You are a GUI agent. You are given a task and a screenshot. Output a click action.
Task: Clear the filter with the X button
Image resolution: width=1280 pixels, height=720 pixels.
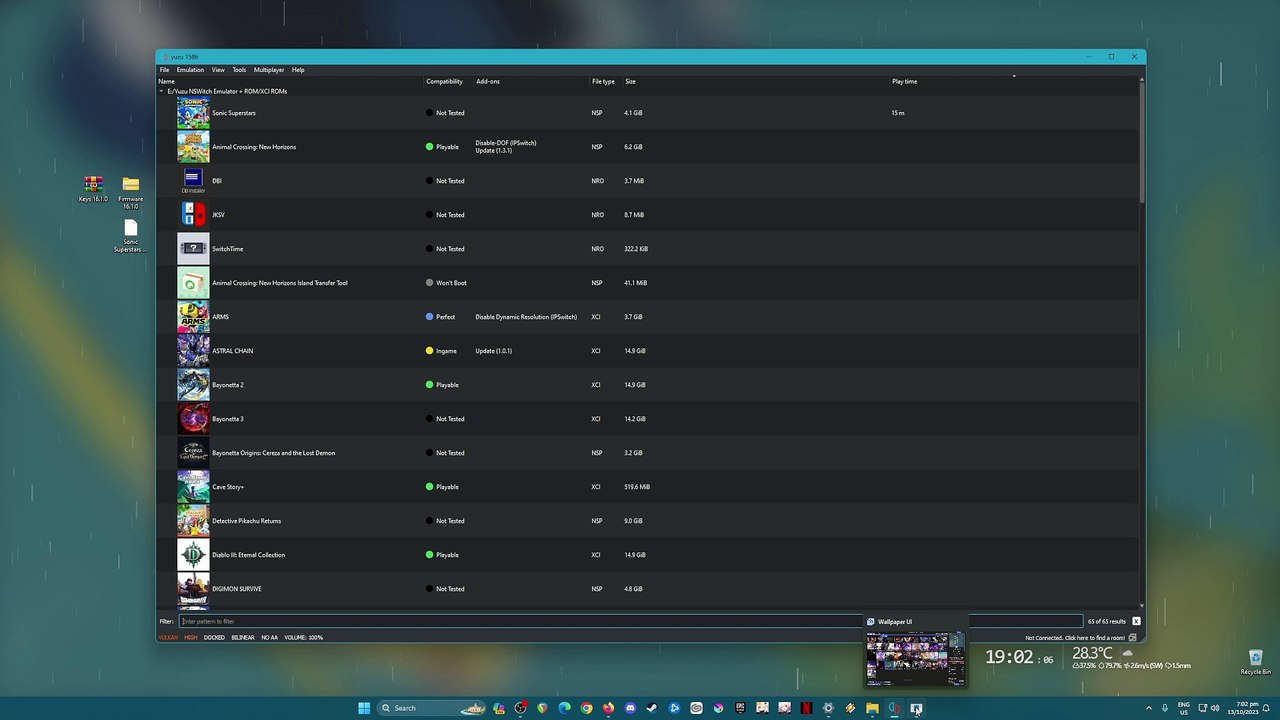click(x=1136, y=621)
